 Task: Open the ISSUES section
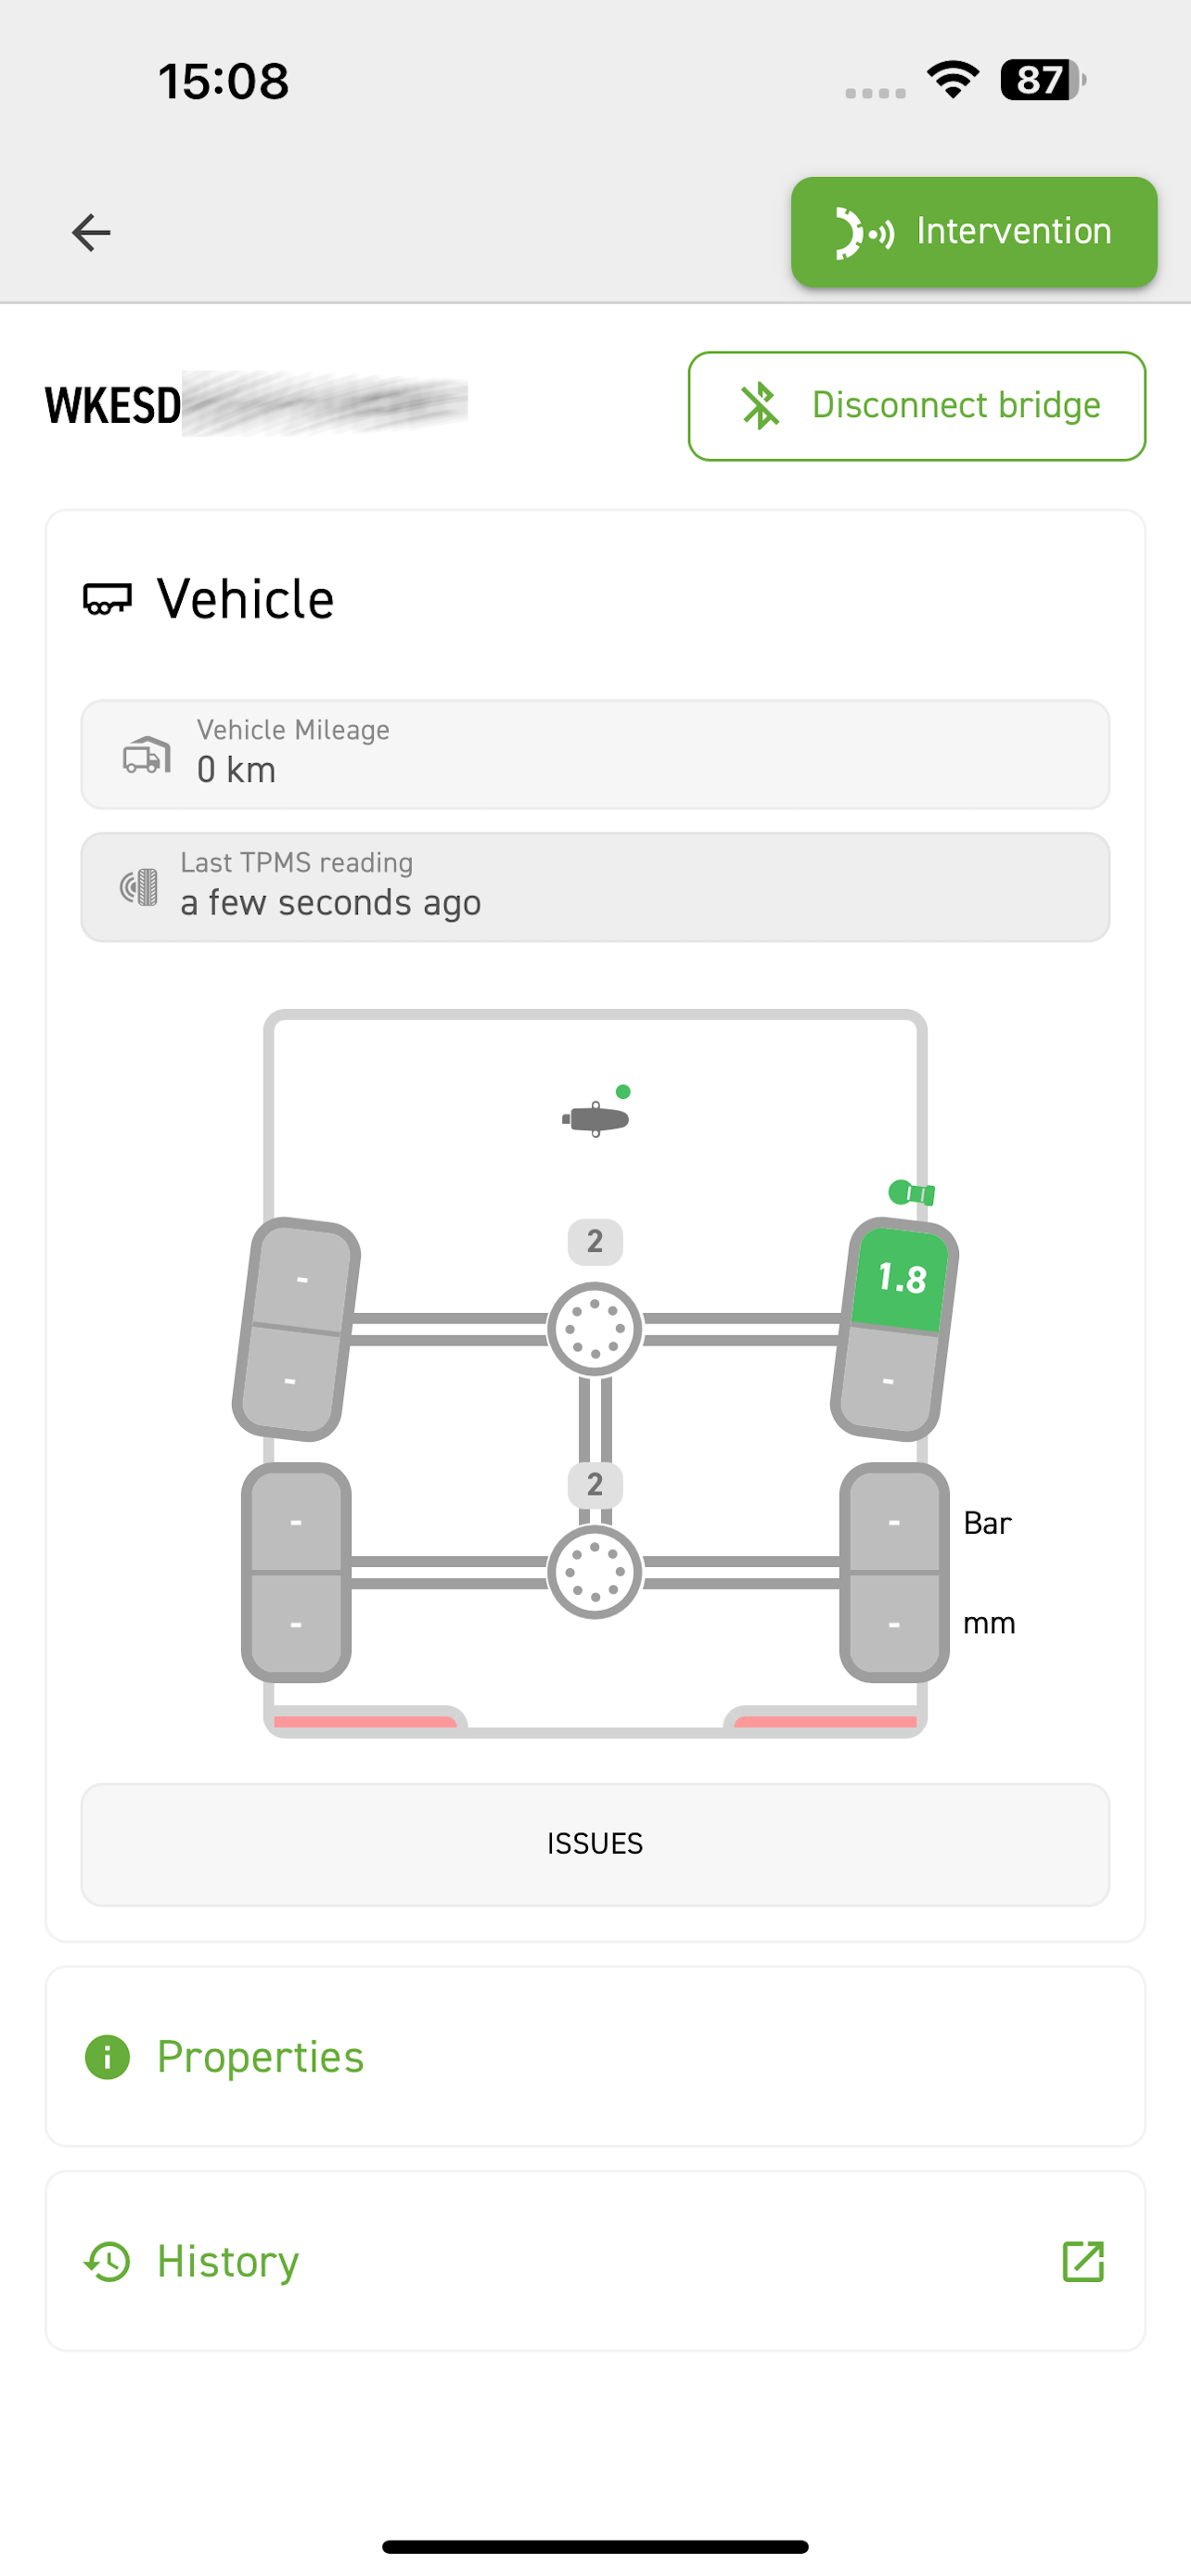(595, 1844)
